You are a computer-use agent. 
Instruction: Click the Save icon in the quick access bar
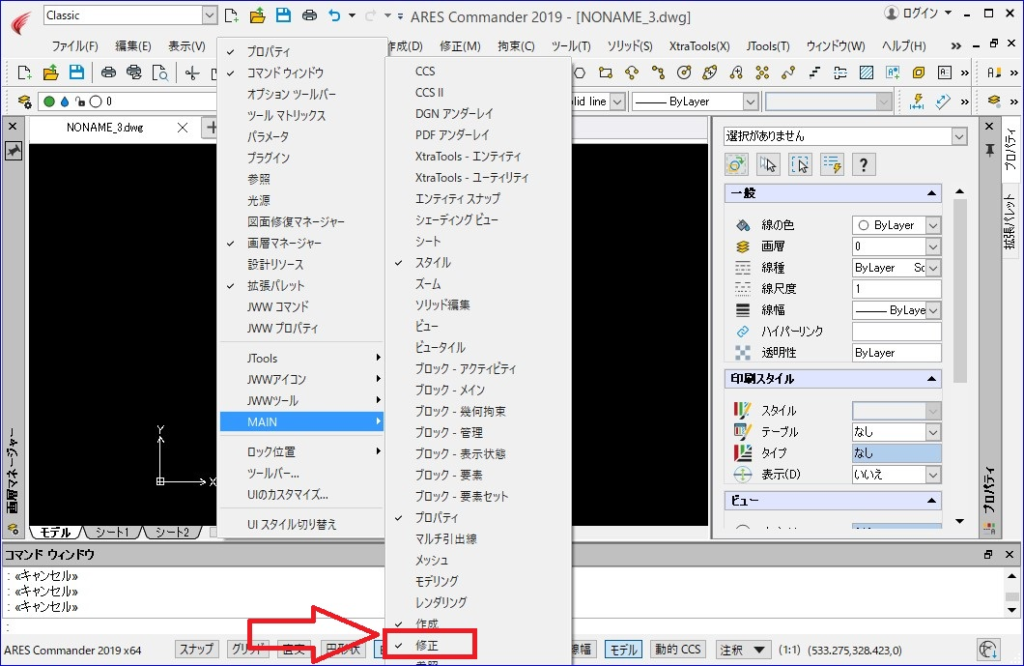(x=283, y=15)
